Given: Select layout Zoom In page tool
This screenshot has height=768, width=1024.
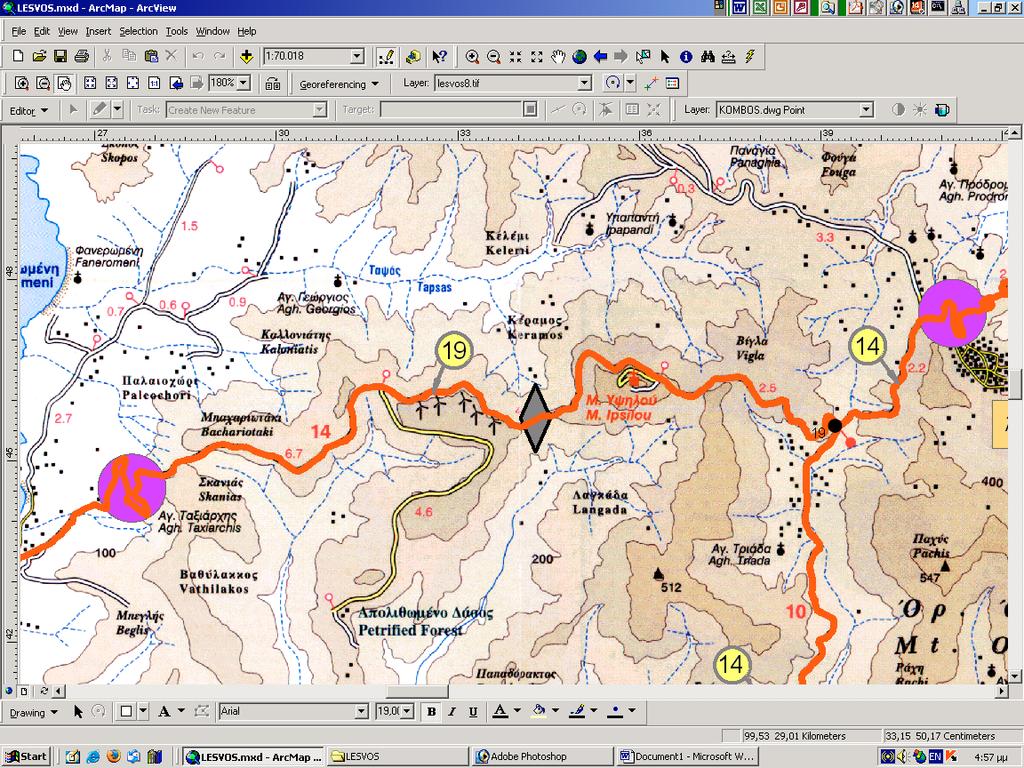Looking at the screenshot, I should point(22,84).
